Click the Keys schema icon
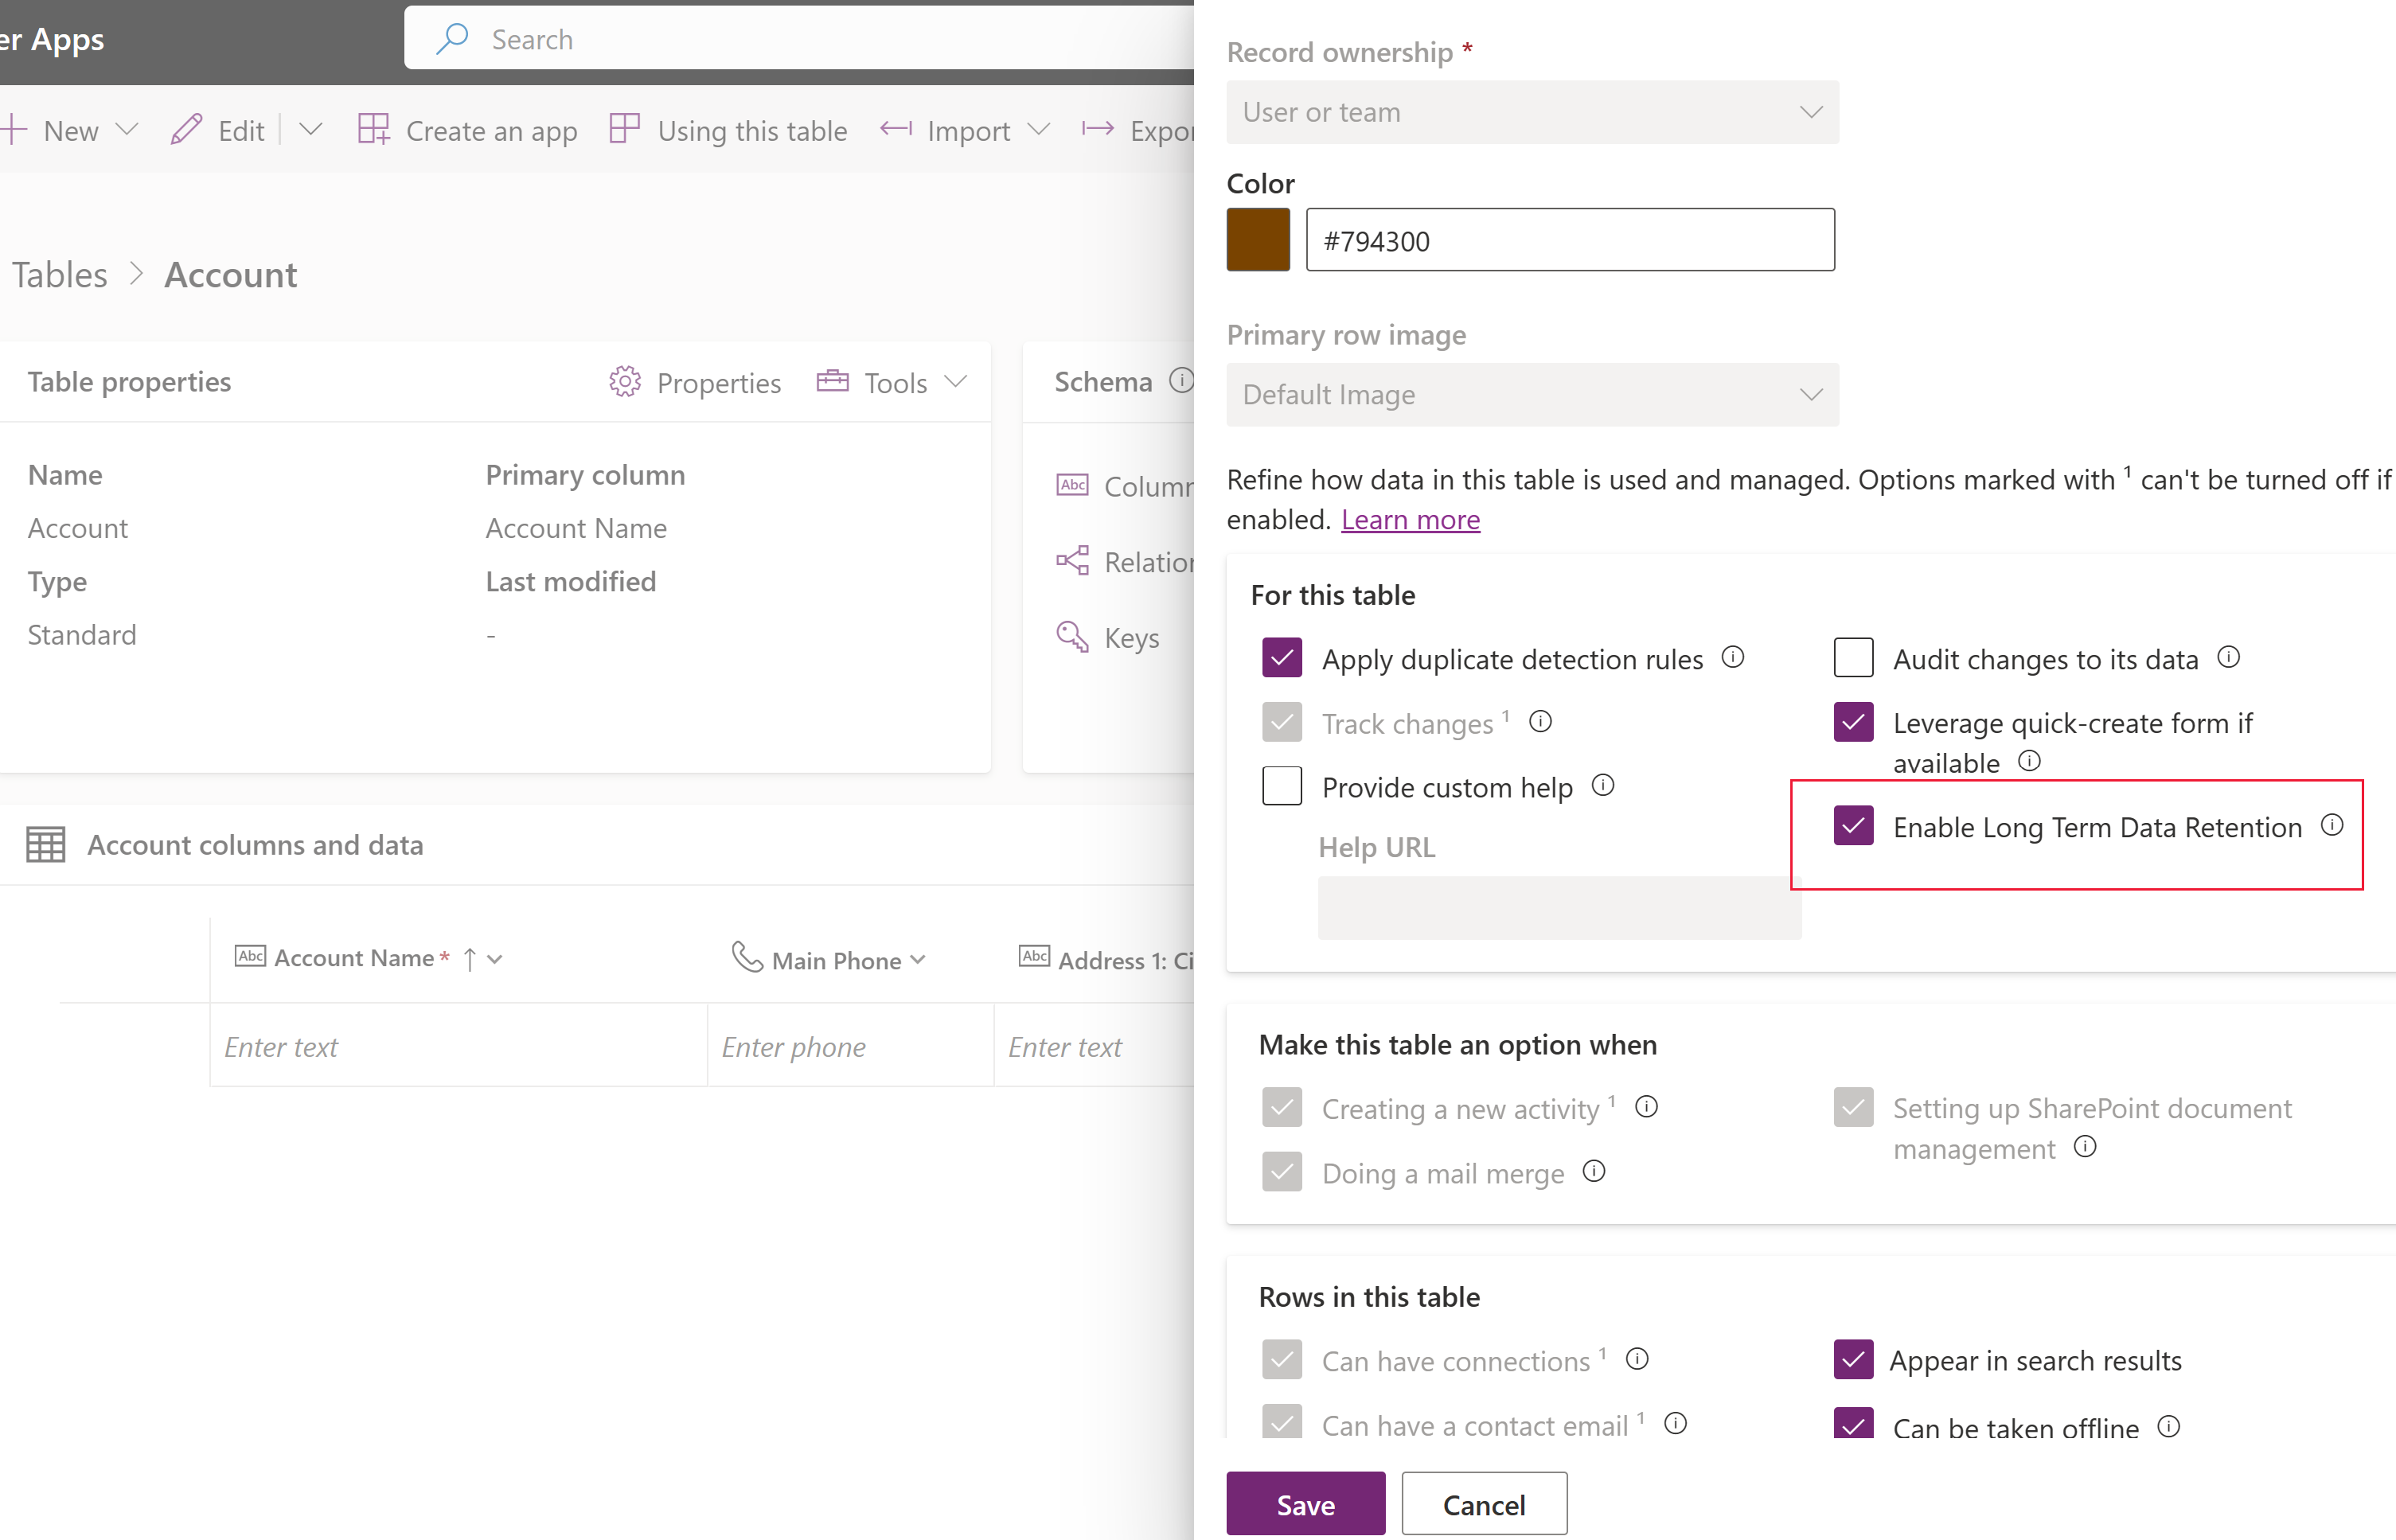The height and width of the screenshot is (1540, 2396). (1071, 637)
